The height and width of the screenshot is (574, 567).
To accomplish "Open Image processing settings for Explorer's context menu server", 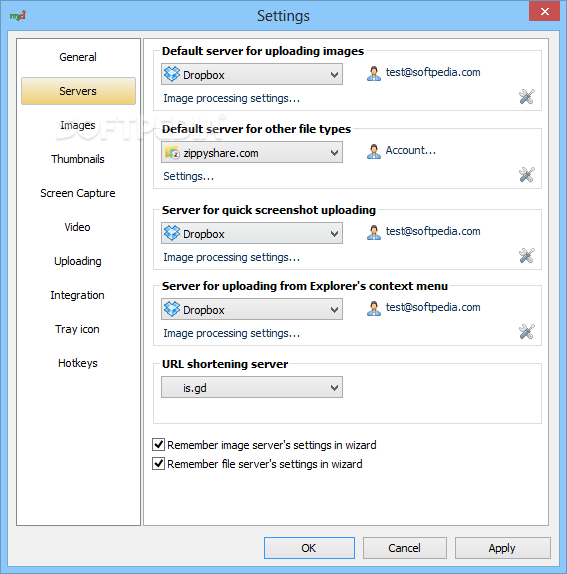I will tap(231, 333).
